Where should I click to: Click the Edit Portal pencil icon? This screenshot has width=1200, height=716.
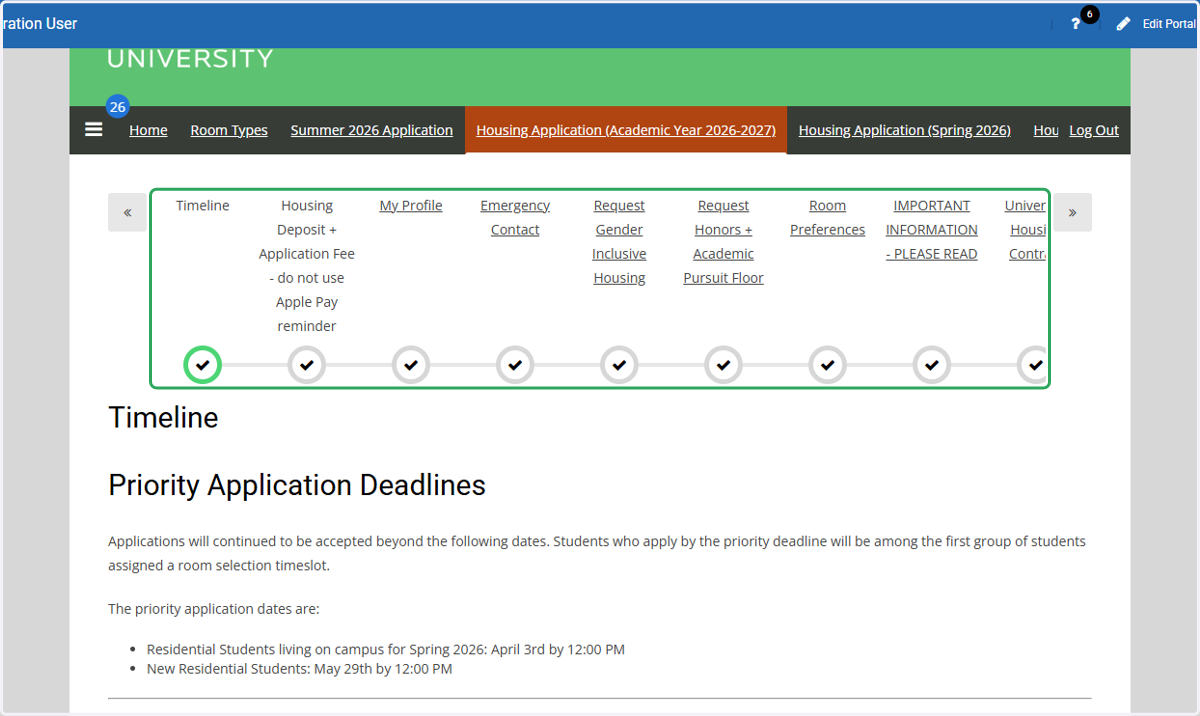[x=1123, y=24]
